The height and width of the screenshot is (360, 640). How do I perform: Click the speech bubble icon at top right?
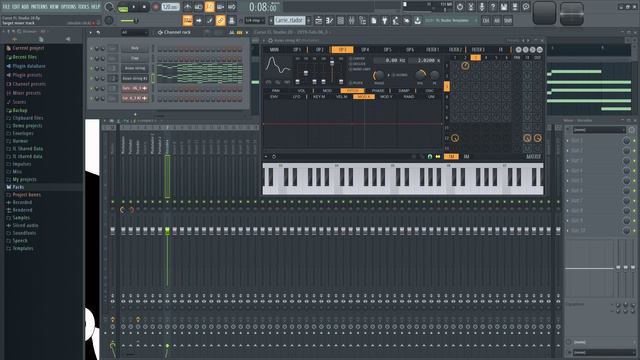point(526,7)
